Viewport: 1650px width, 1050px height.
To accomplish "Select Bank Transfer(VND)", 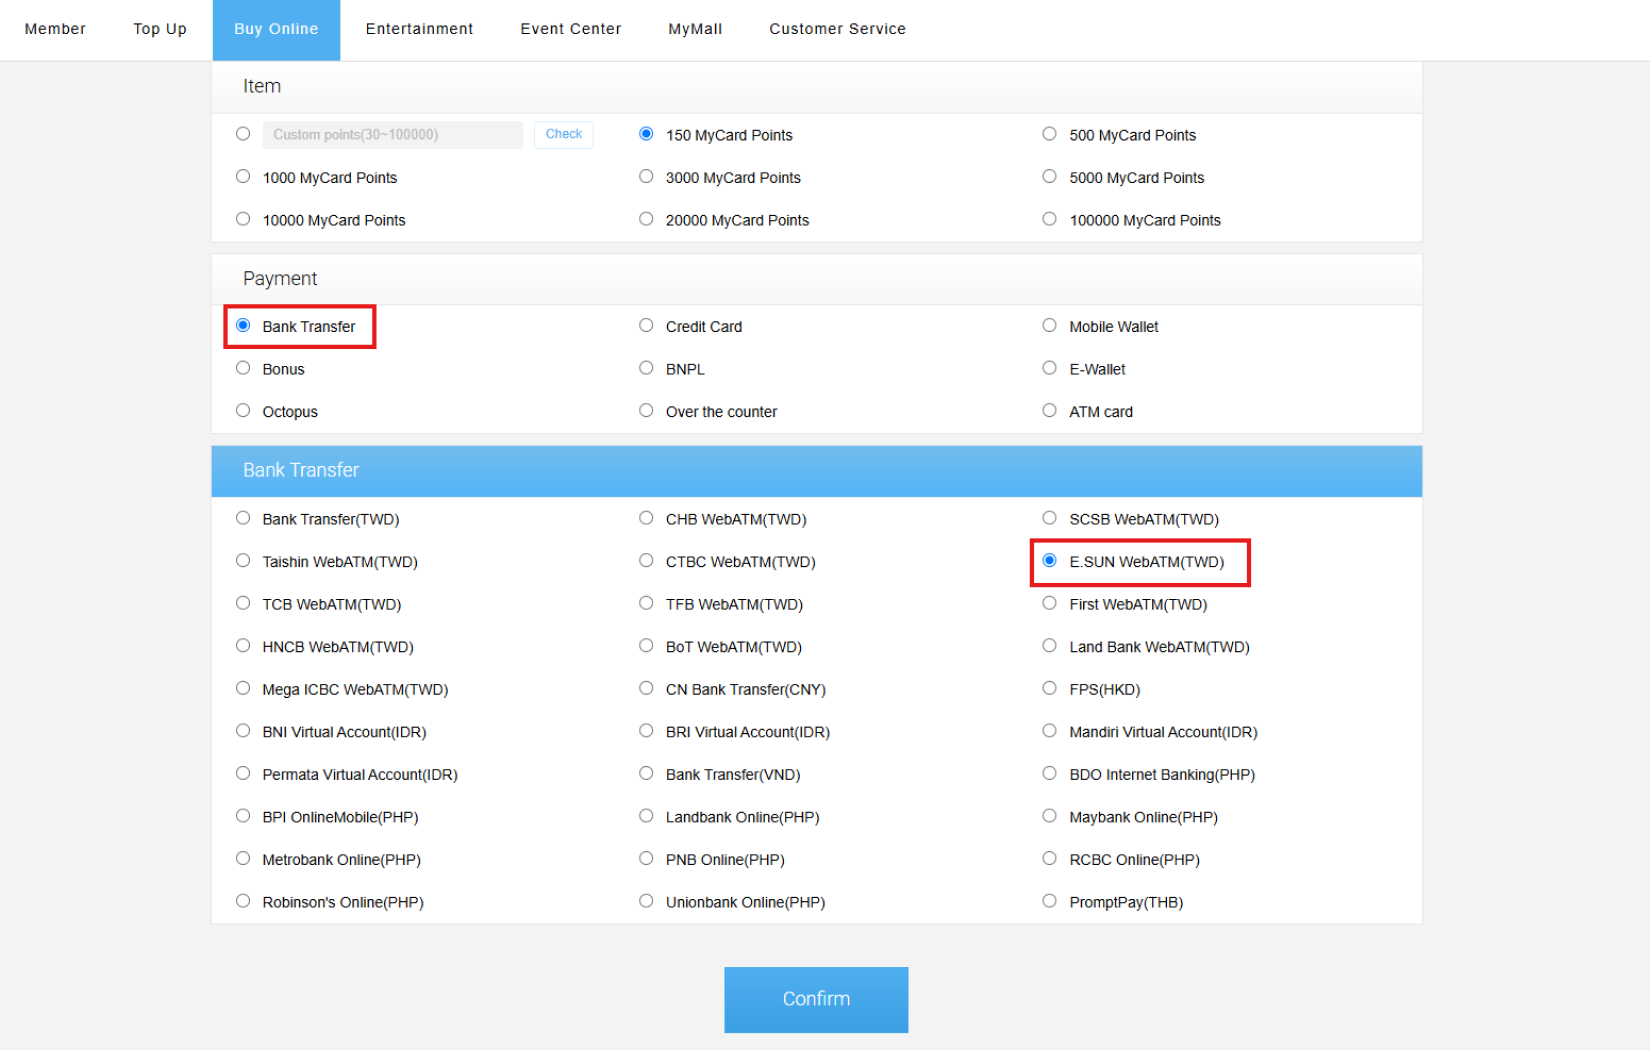I will (x=646, y=773).
